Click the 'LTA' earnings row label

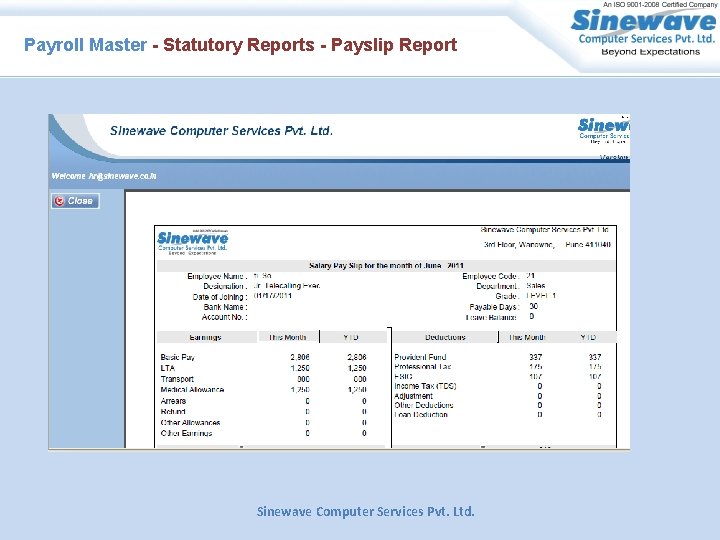tap(168, 368)
